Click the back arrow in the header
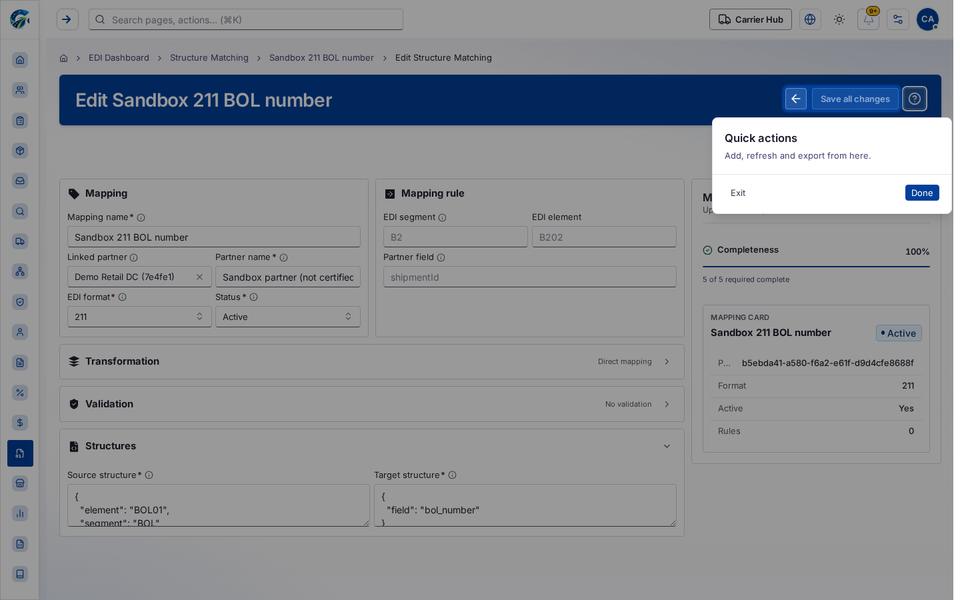 pyautogui.click(x=796, y=99)
